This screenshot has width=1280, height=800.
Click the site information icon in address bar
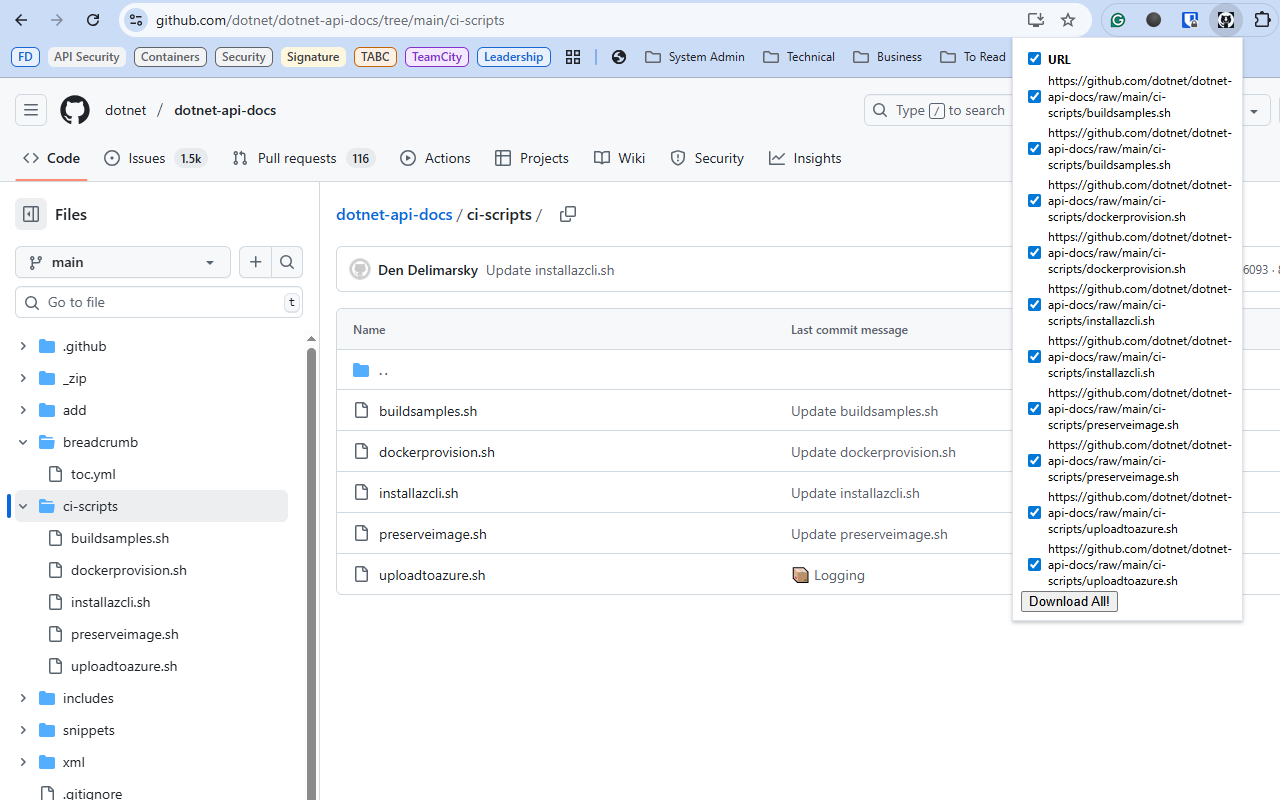coord(136,20)
